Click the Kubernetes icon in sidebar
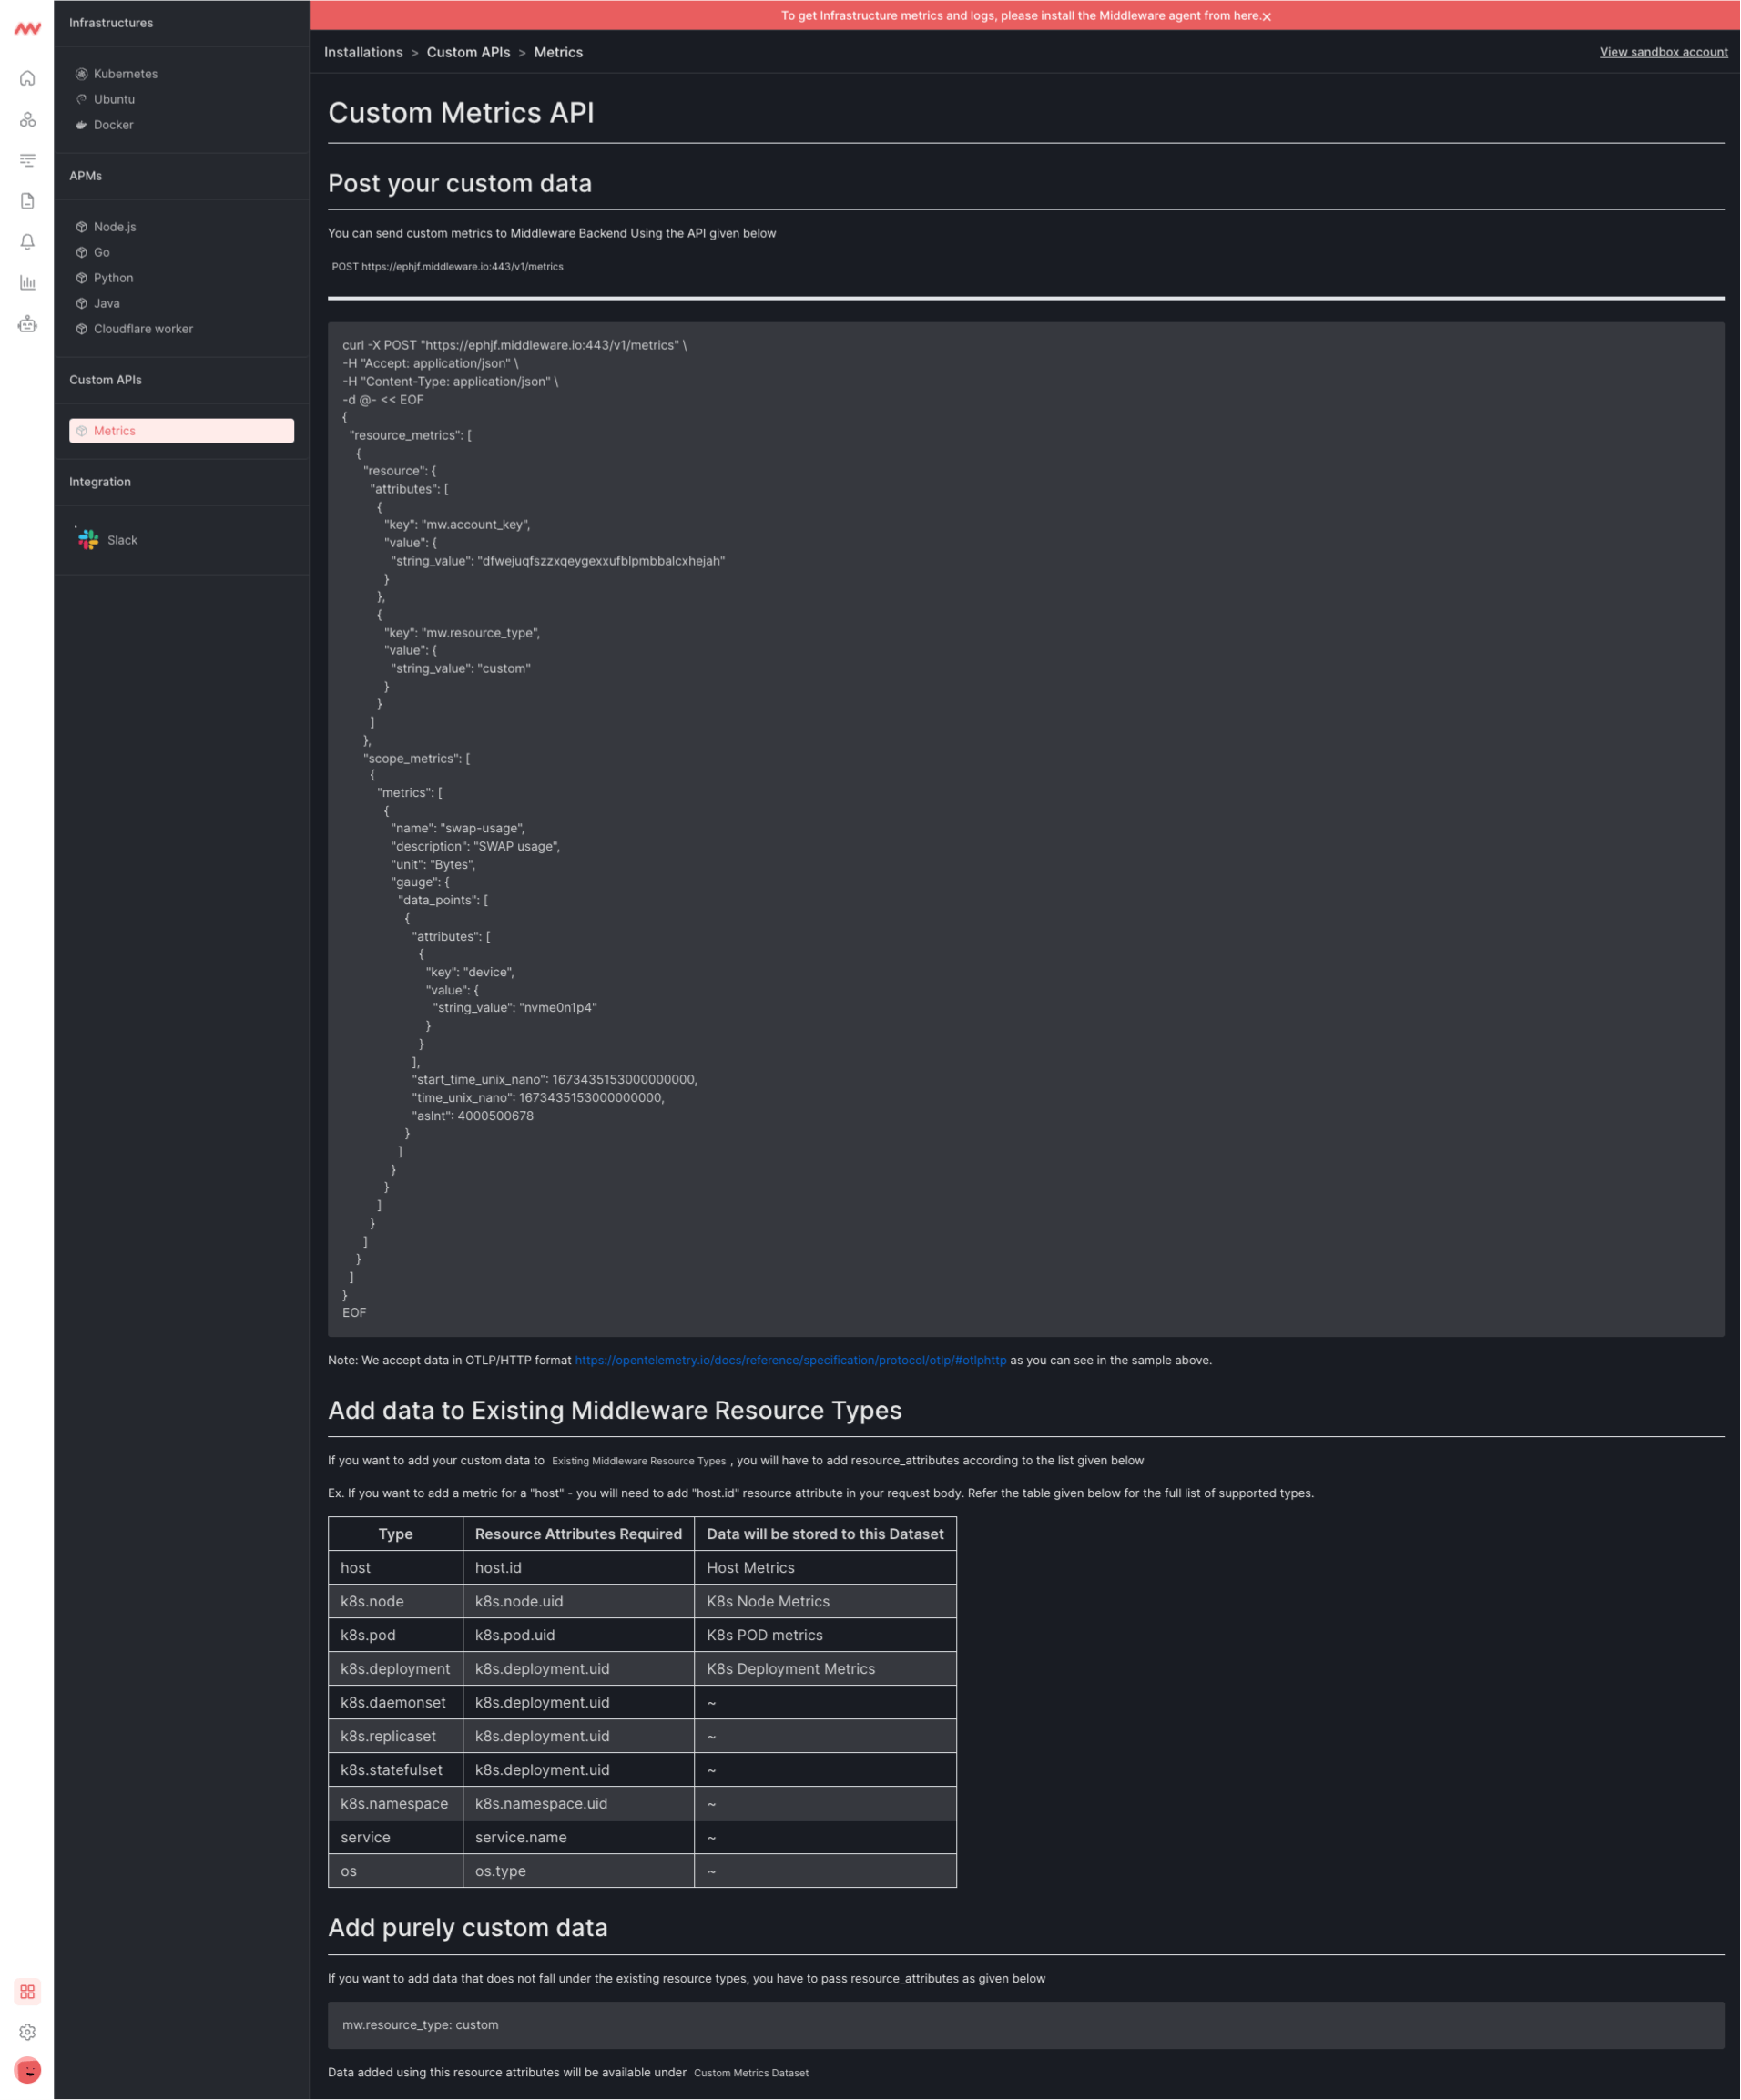This screenshot has width=1741, height=2100. [81, 74]
